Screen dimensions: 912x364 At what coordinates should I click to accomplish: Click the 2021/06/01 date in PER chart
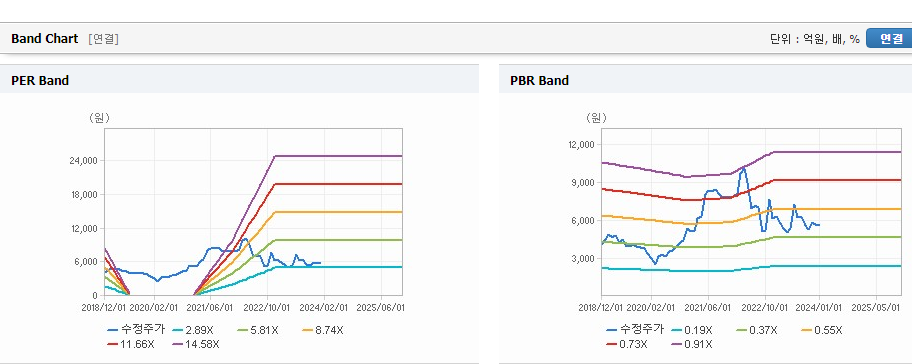click(x=212, y=307)
